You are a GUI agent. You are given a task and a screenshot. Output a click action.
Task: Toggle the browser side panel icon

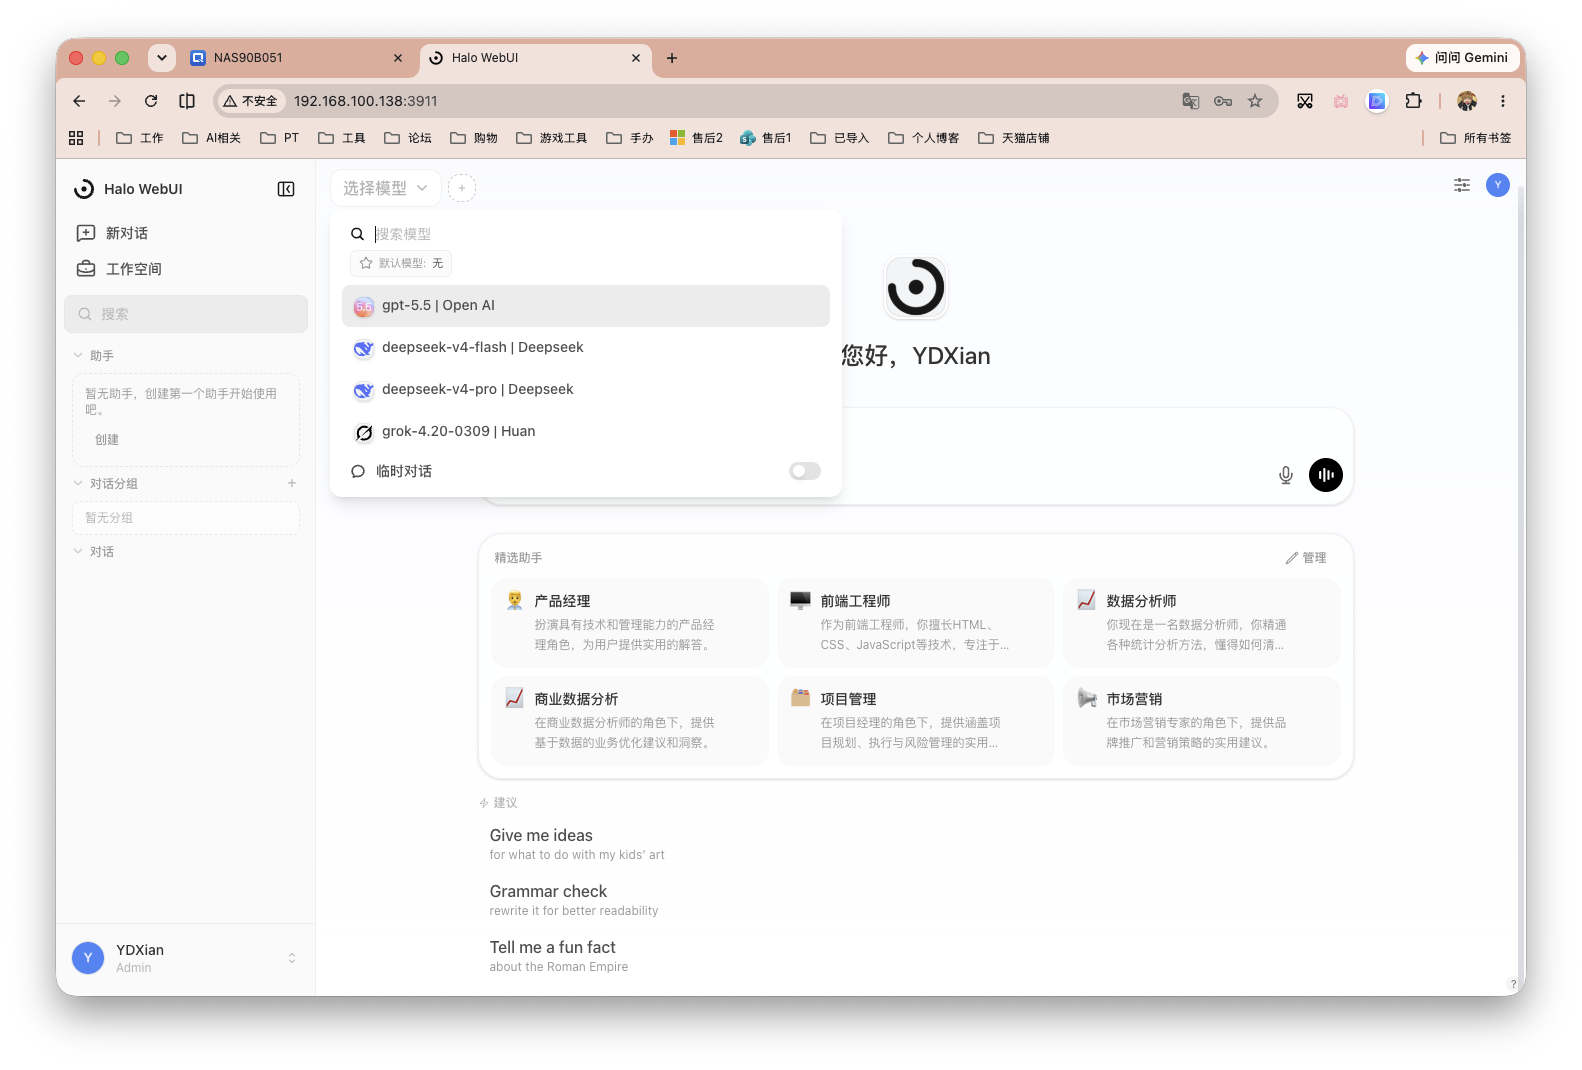(187, 101)
